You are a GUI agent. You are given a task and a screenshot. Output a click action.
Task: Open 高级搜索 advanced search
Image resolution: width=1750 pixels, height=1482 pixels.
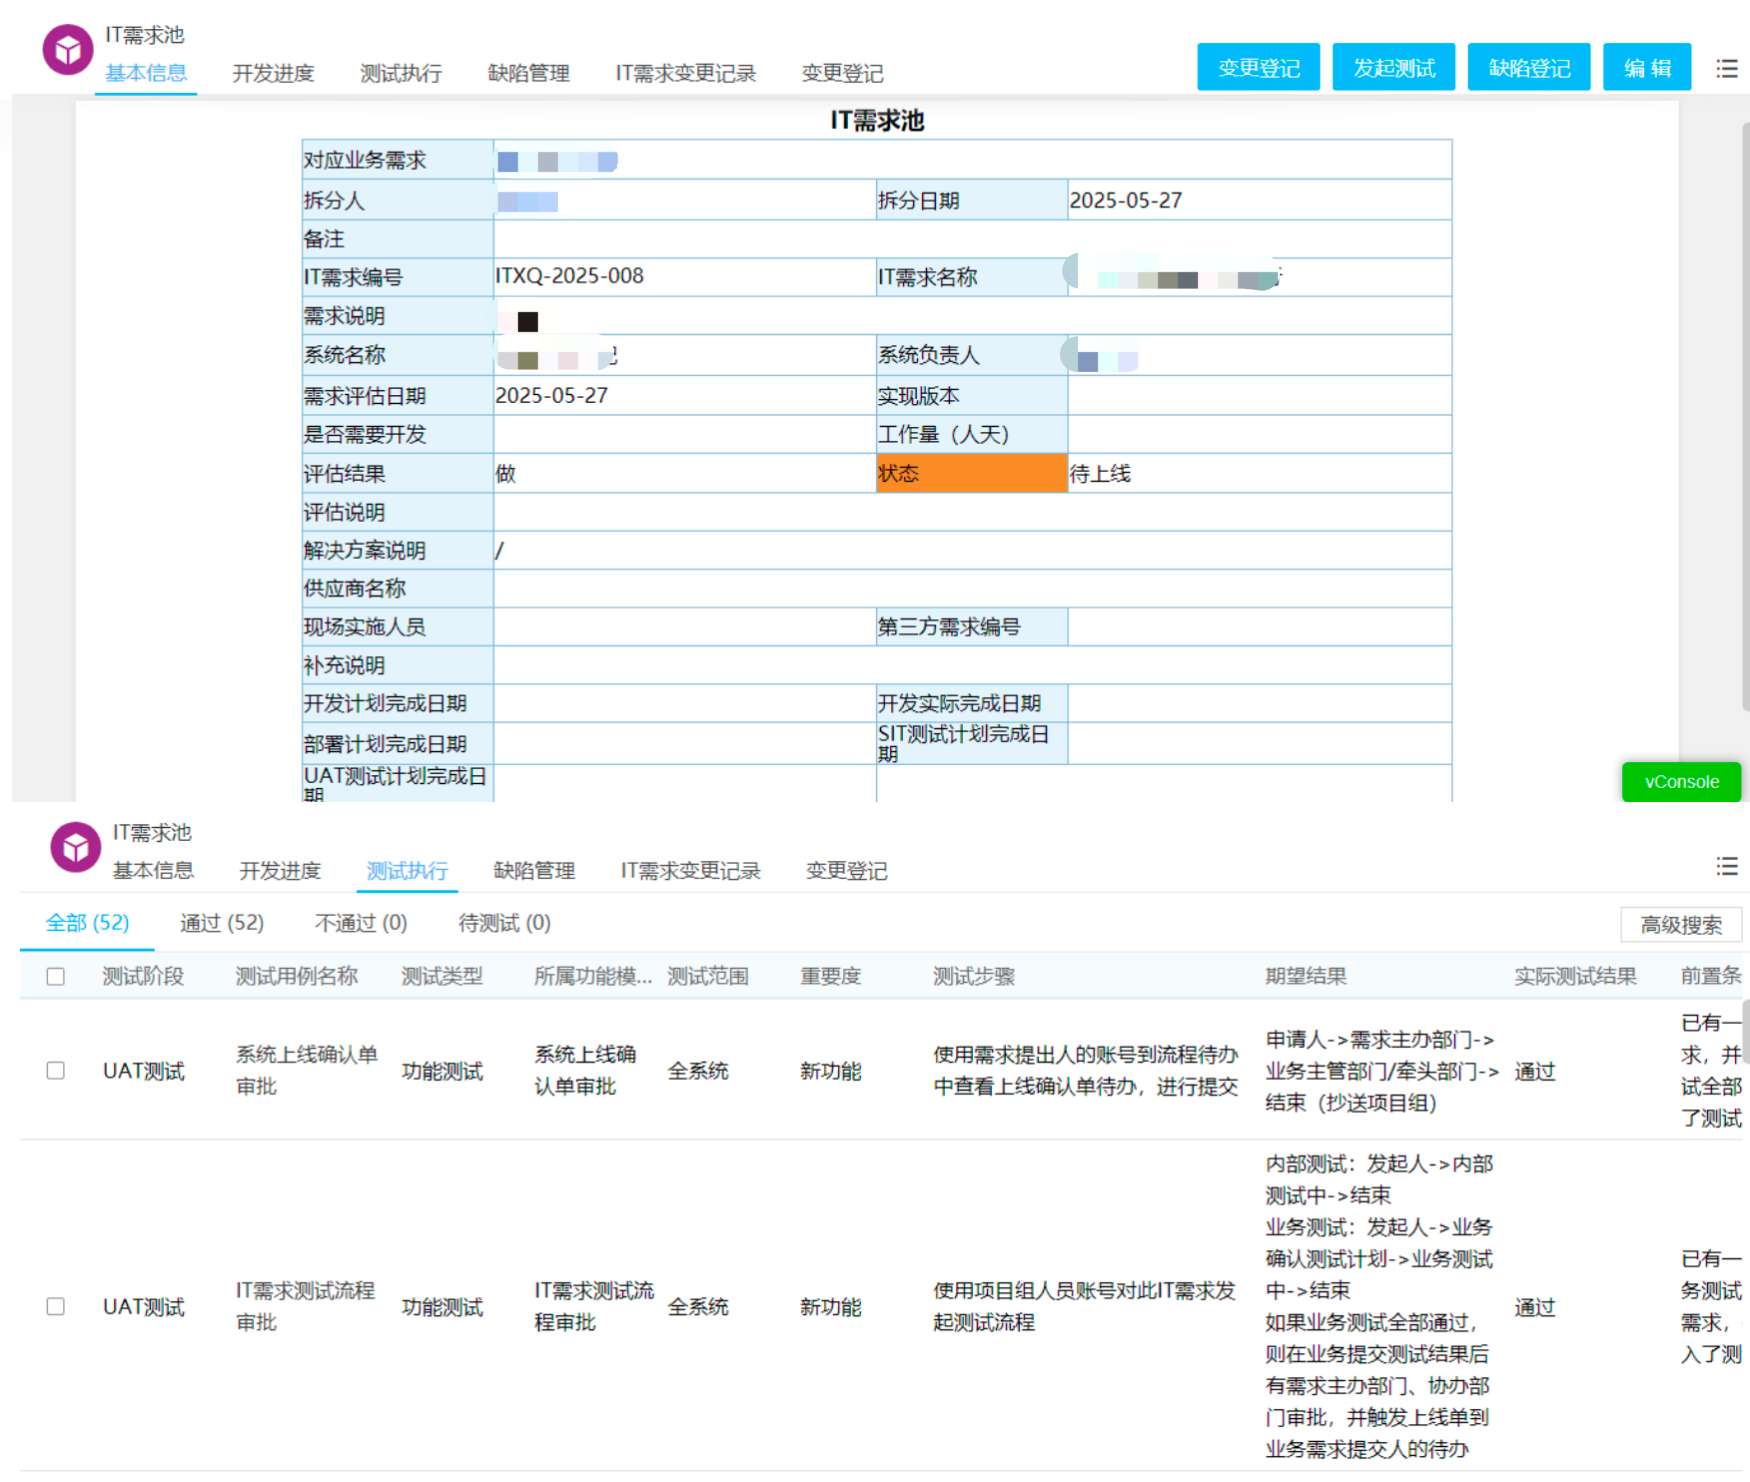point(1681,925)
